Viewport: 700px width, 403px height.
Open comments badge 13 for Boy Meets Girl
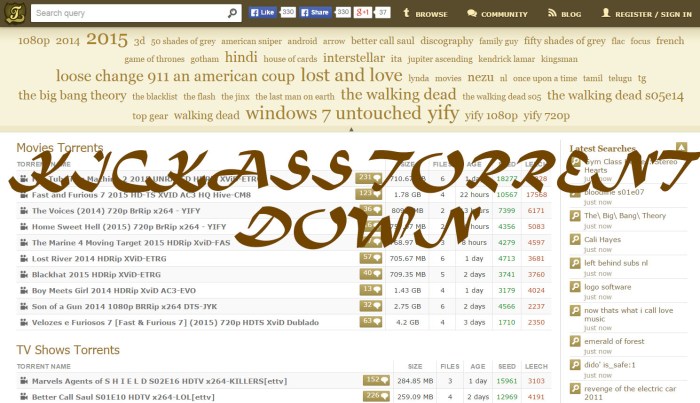click(x=371, y=290)
